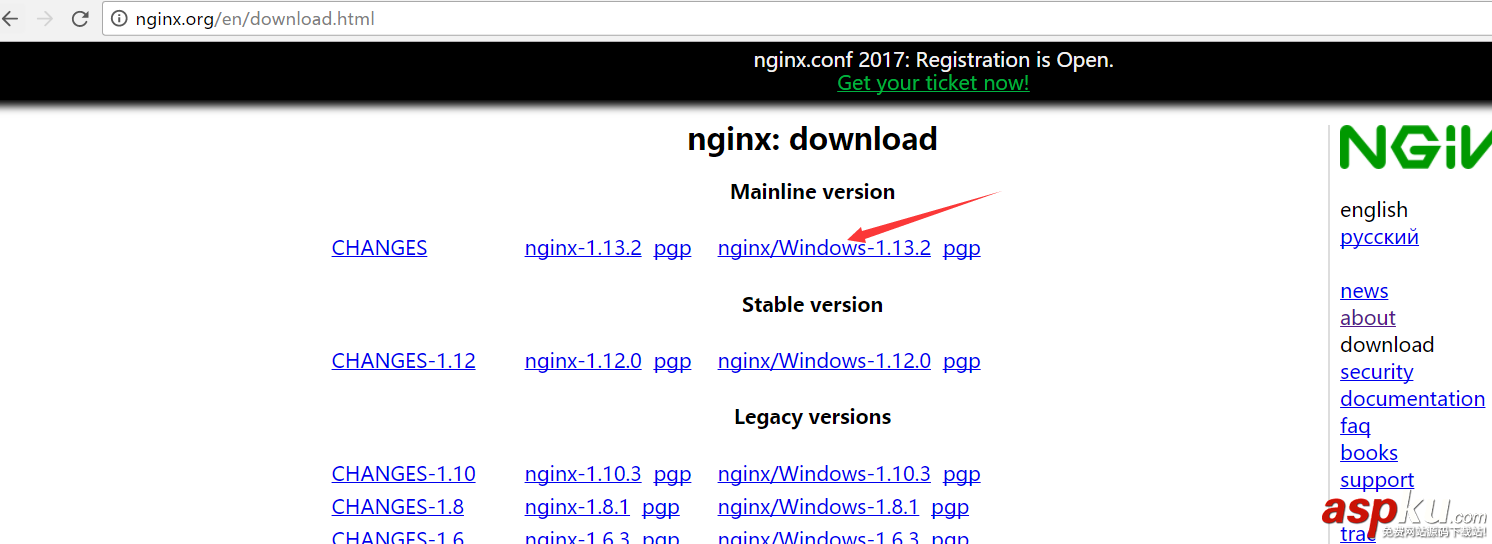Image resolution: width=1492 pixels, height=544 pixels.
Task: Click 'nginx.conf 2017: Registration is Open.' banner text
Action: (x=933, y=60)
